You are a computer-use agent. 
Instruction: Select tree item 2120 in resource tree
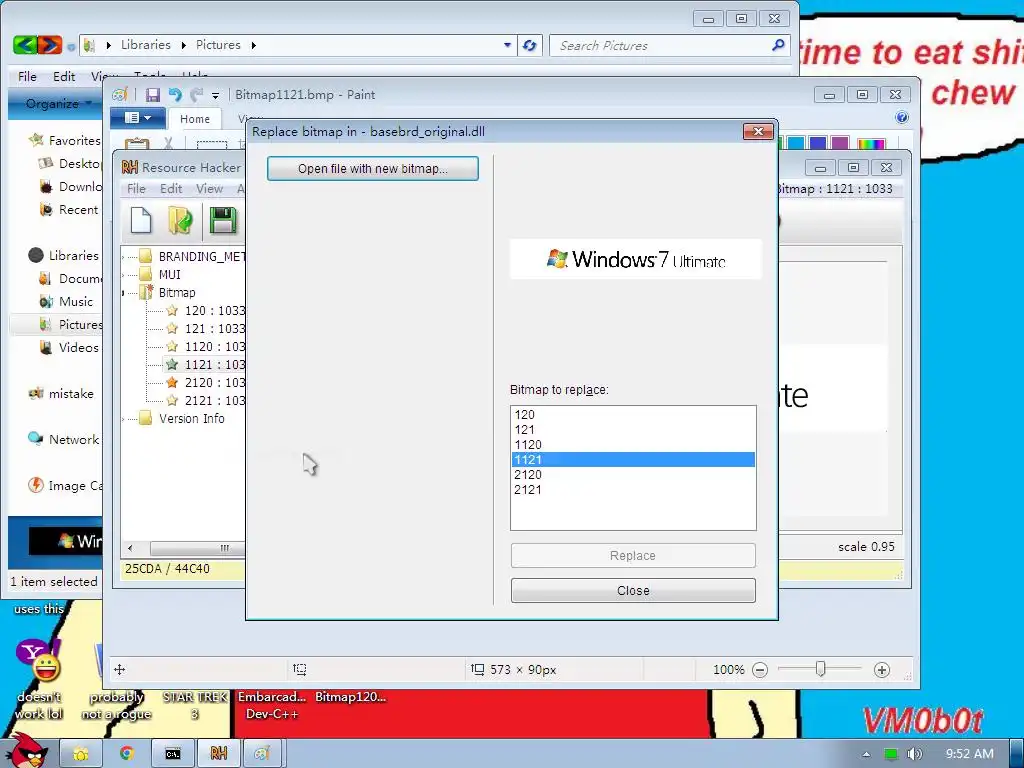[214, 383]
